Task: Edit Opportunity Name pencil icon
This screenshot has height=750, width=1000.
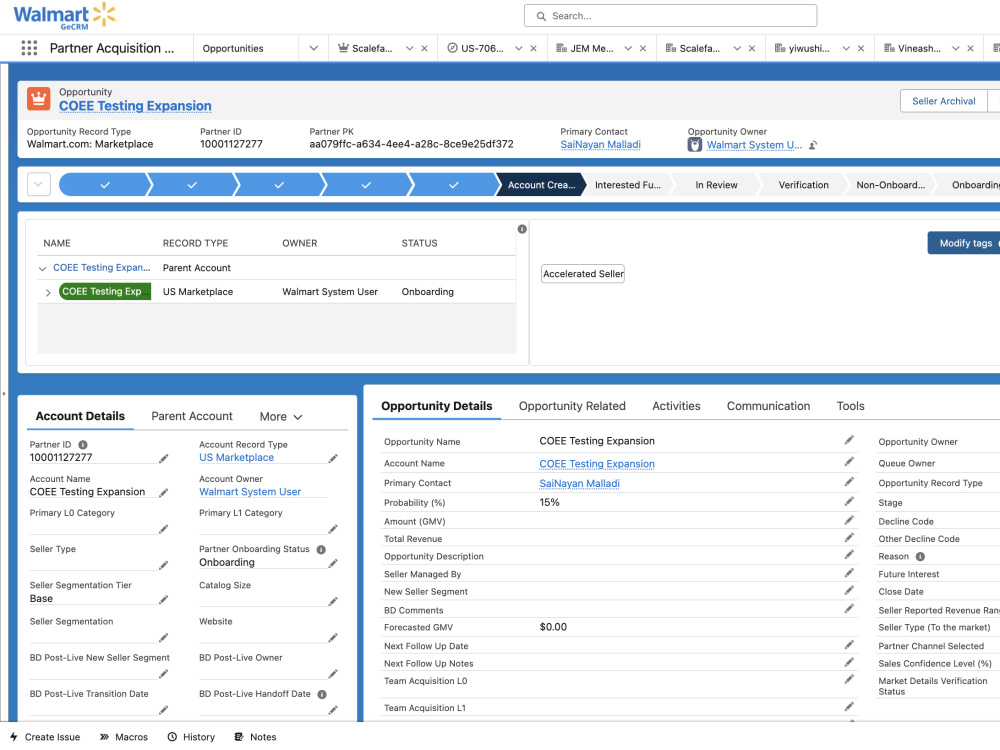Action: [x=849, y=440]
